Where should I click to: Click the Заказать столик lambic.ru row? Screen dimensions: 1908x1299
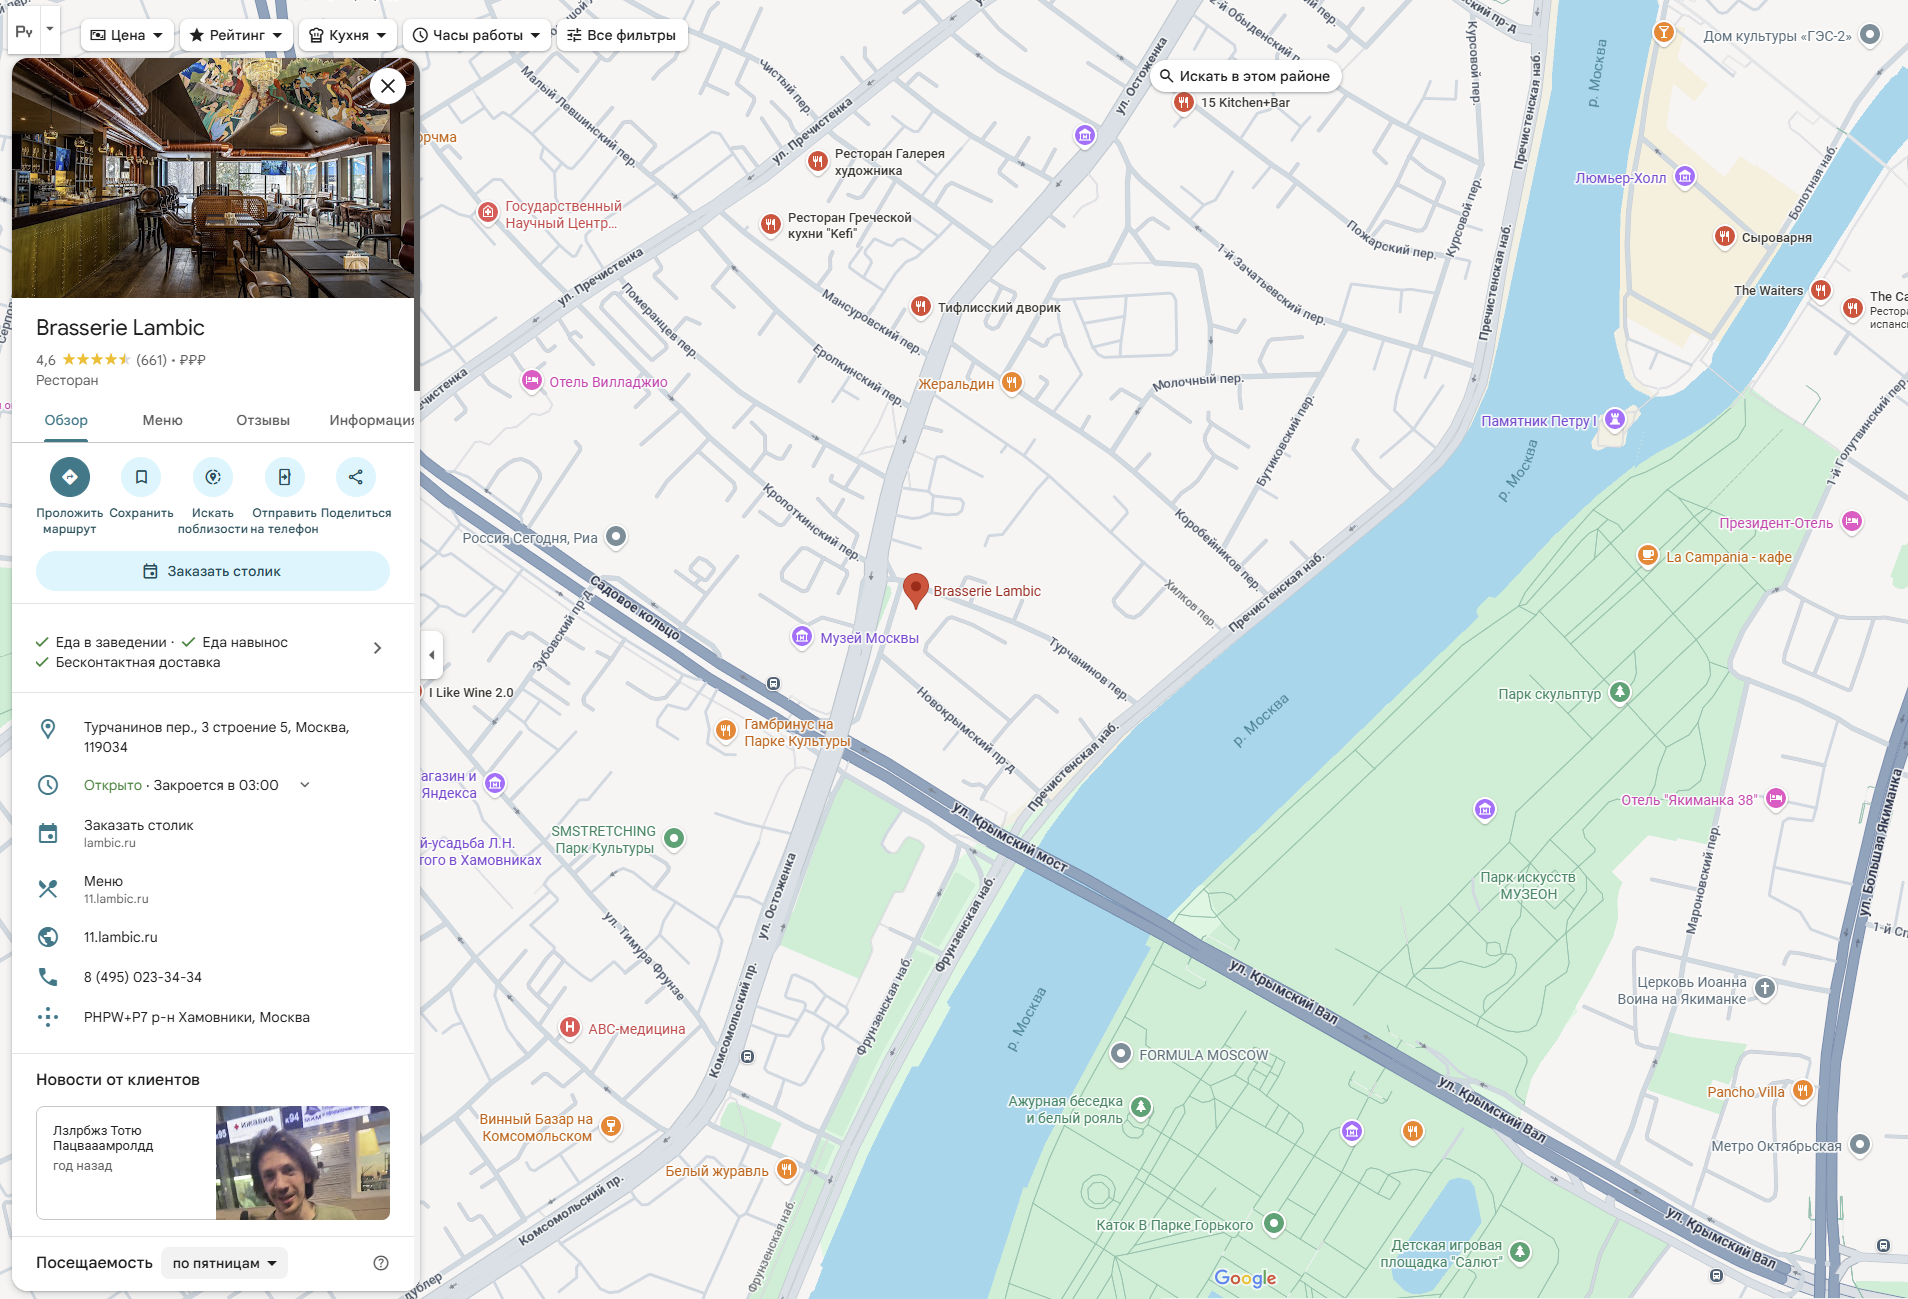point(213,833)
